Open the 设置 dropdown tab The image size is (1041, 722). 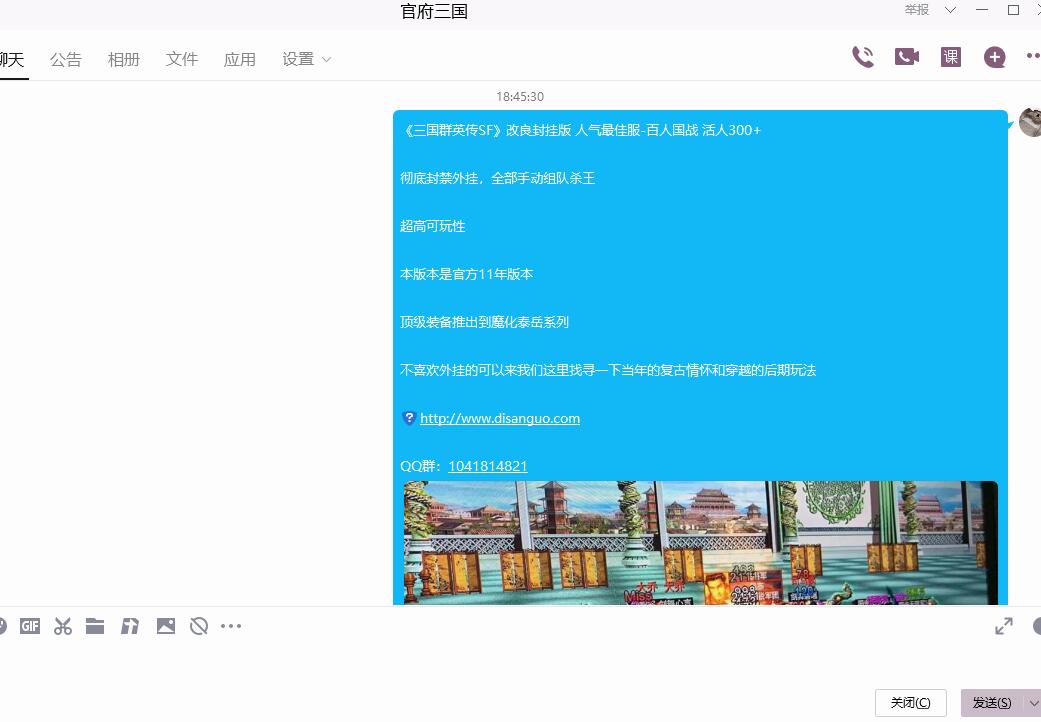[x=306, y=60]
